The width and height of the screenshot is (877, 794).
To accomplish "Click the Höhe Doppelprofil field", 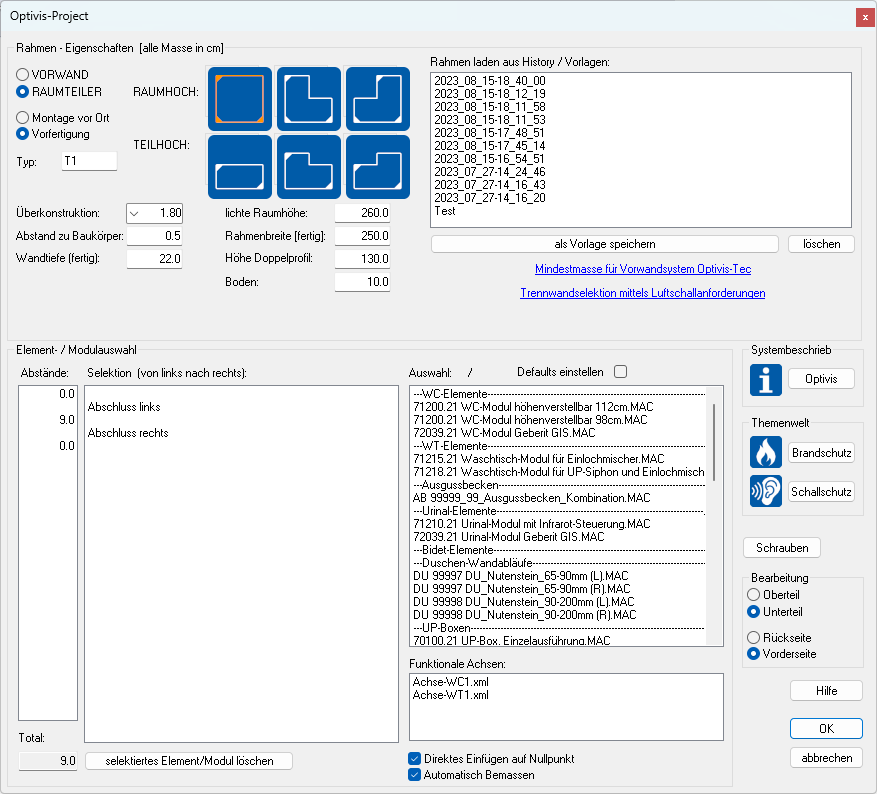I will 362,259.
